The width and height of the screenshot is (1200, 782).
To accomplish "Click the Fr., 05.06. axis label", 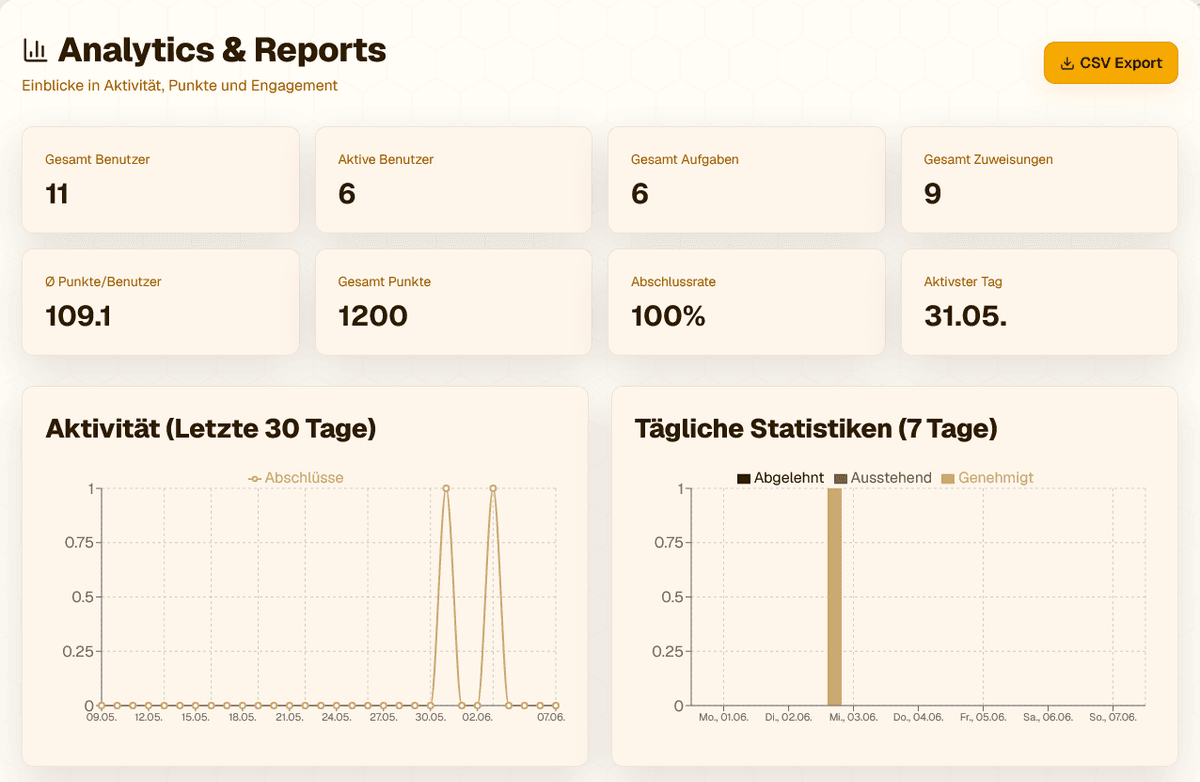I will (x=984, y=718).
